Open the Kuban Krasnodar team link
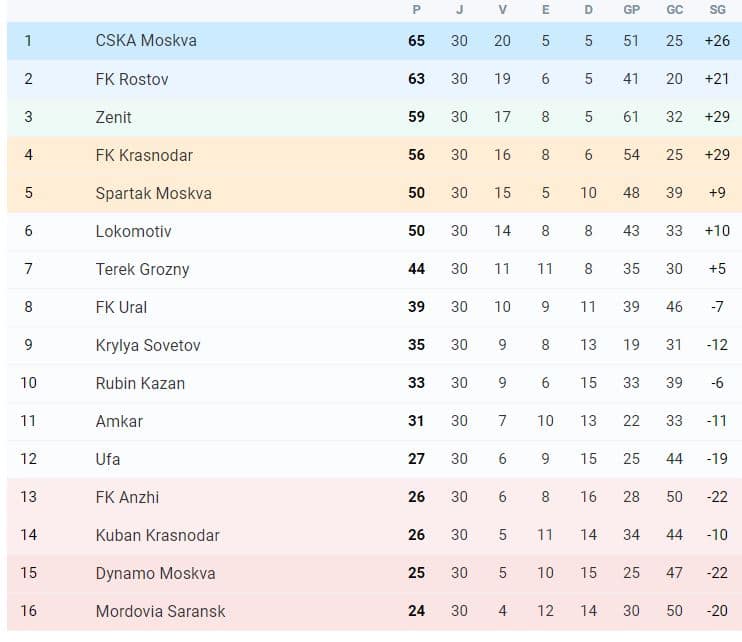742x642 pixels. (x=157, y=535)
